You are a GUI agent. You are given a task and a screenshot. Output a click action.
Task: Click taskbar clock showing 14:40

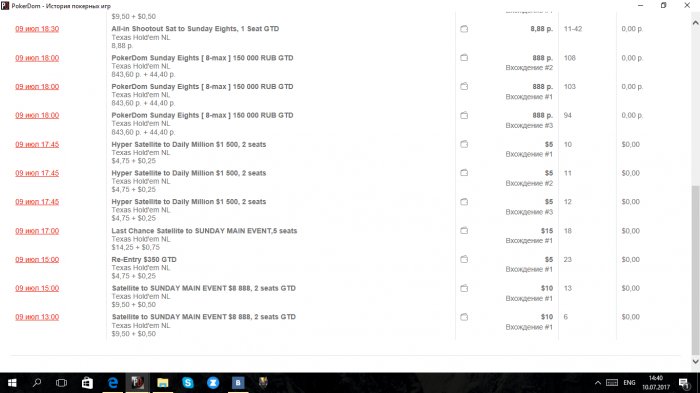656,383
